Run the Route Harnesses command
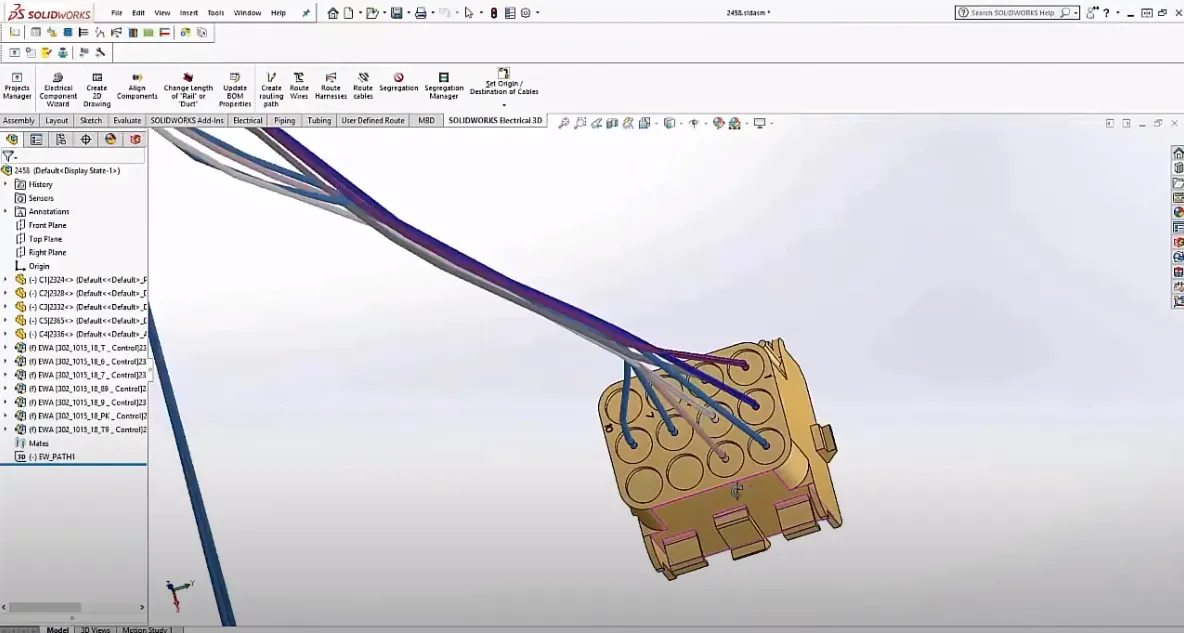 coord(331,86)
